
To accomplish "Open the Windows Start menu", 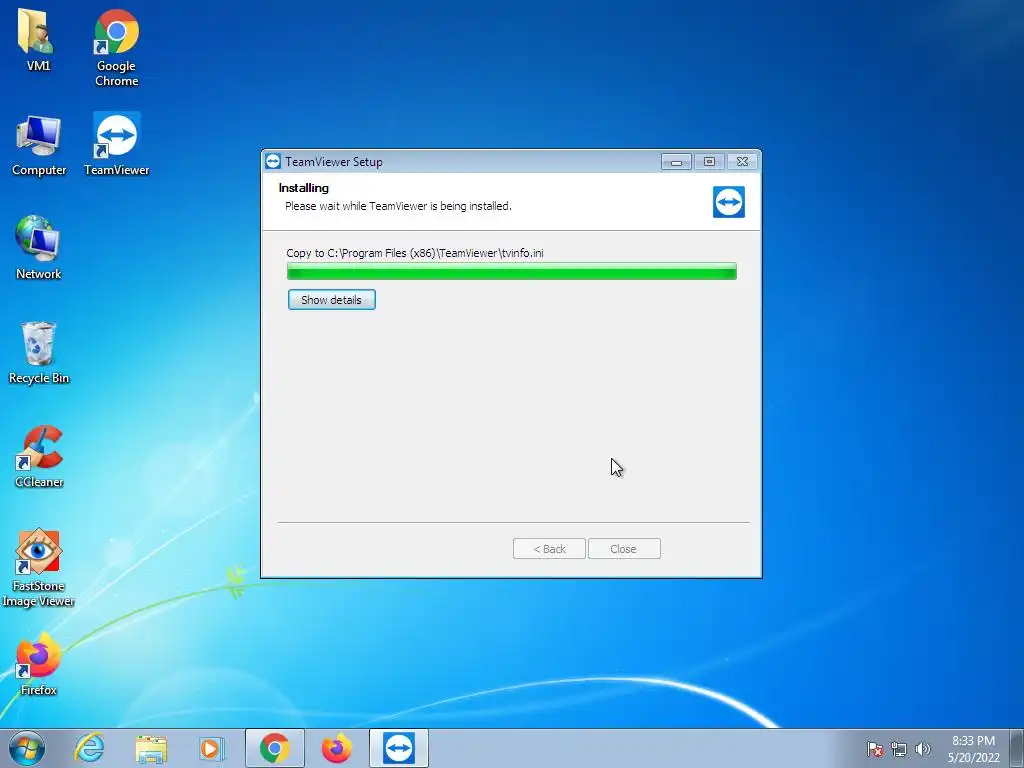I will pyautogui.click(x=27, y=748).
